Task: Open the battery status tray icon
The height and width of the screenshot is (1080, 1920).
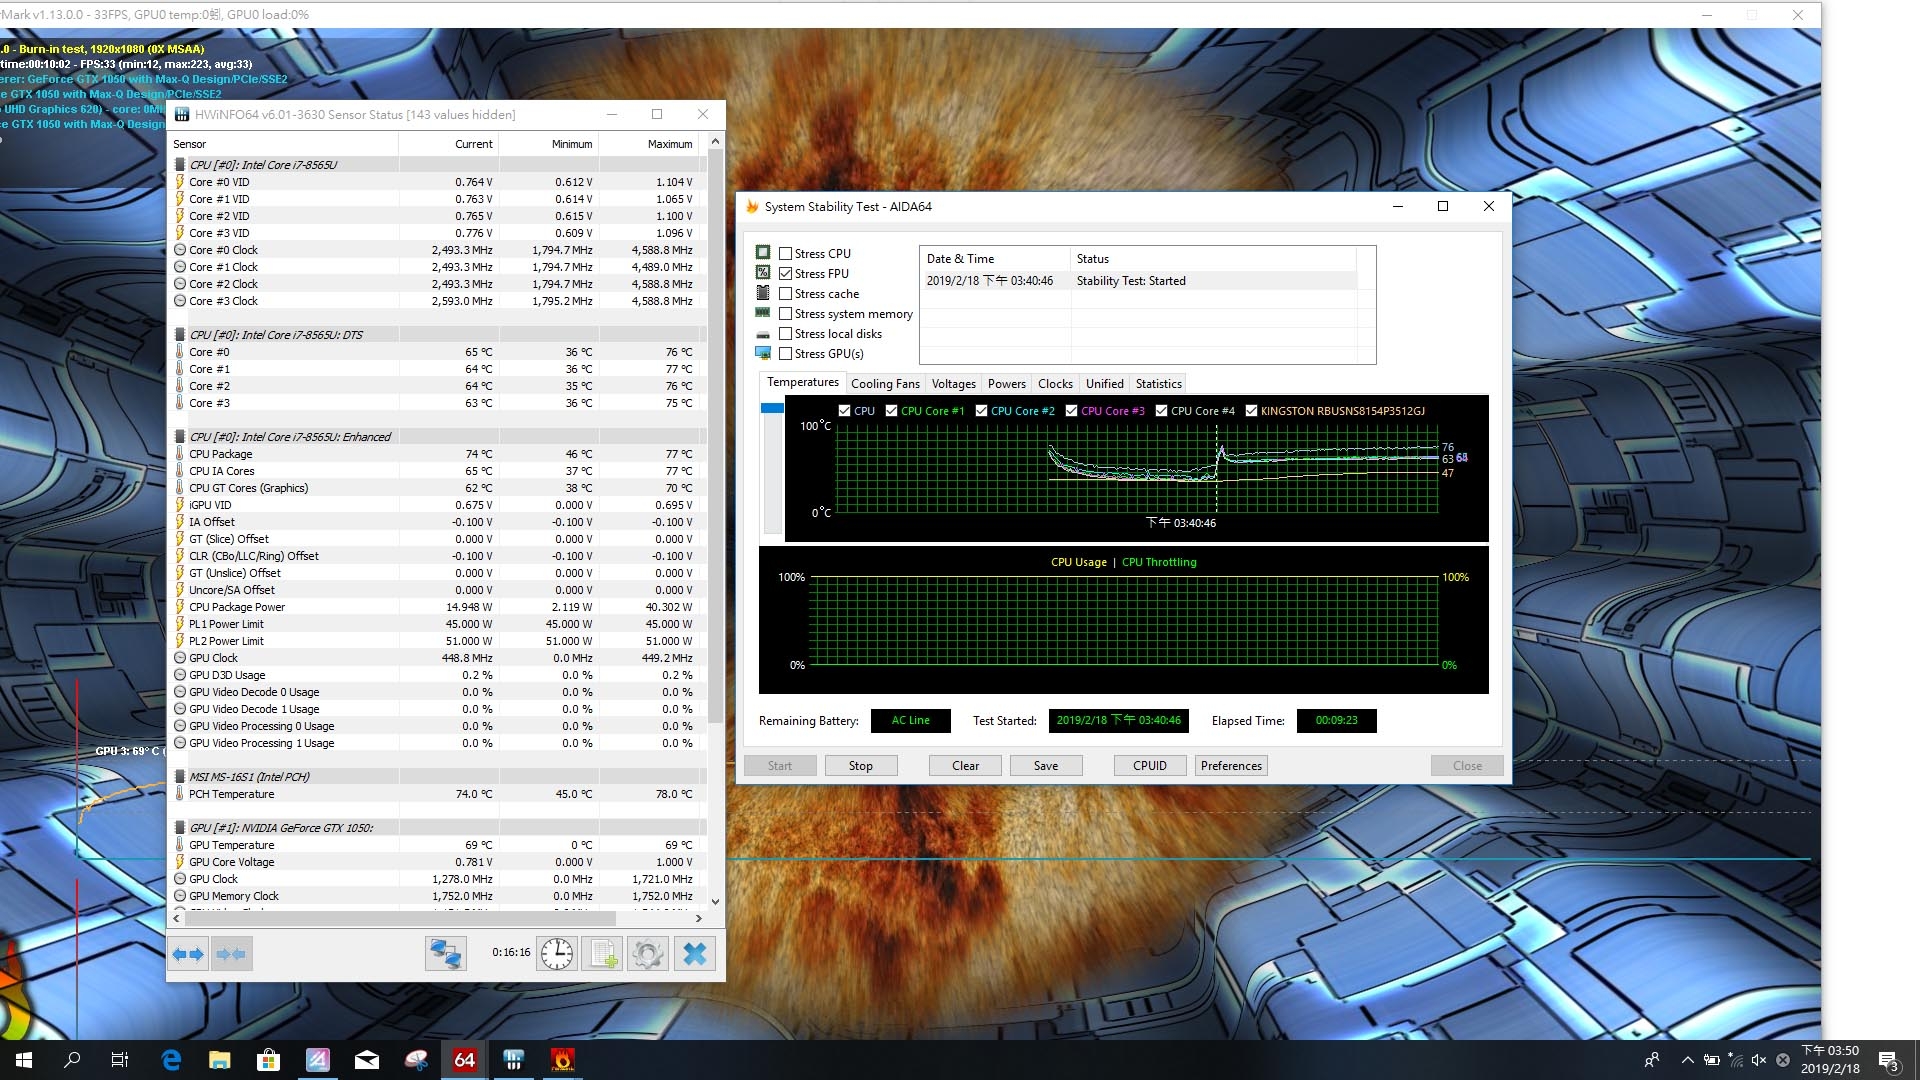Action: click(x=1712, y=1060)
